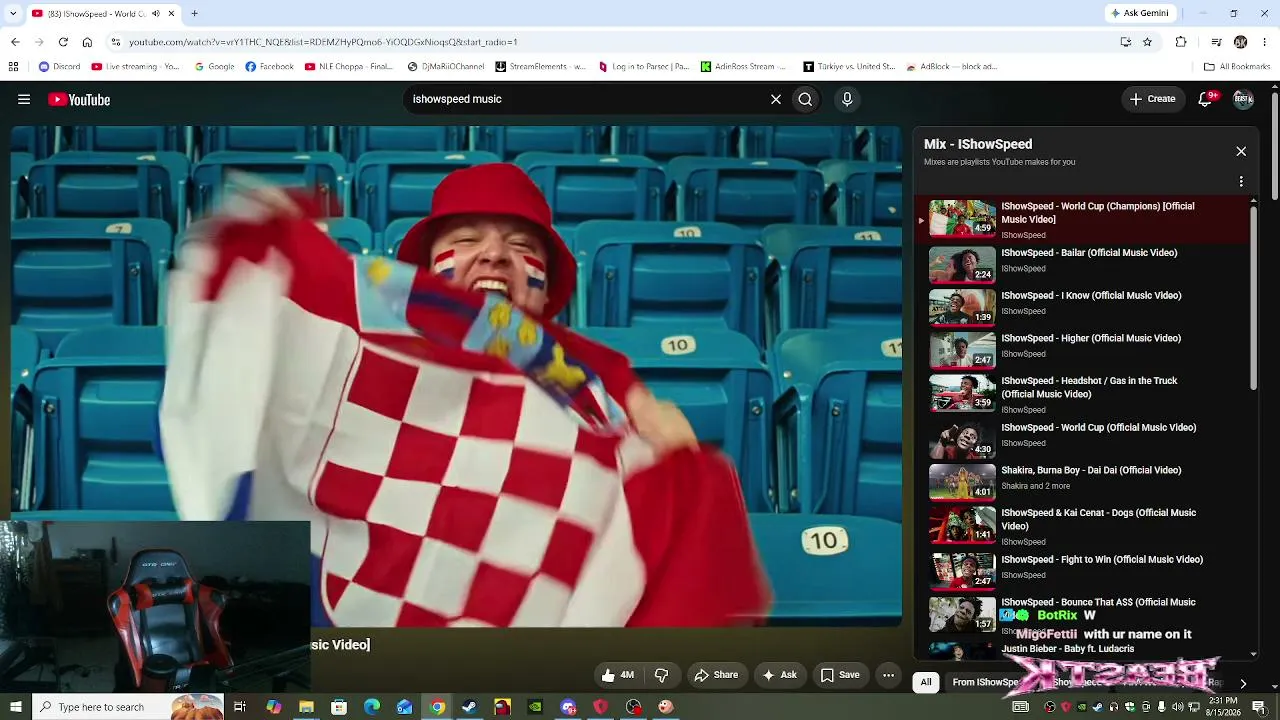
Task: Open the Facebook bookmark
Action: [x=270, y=67]
